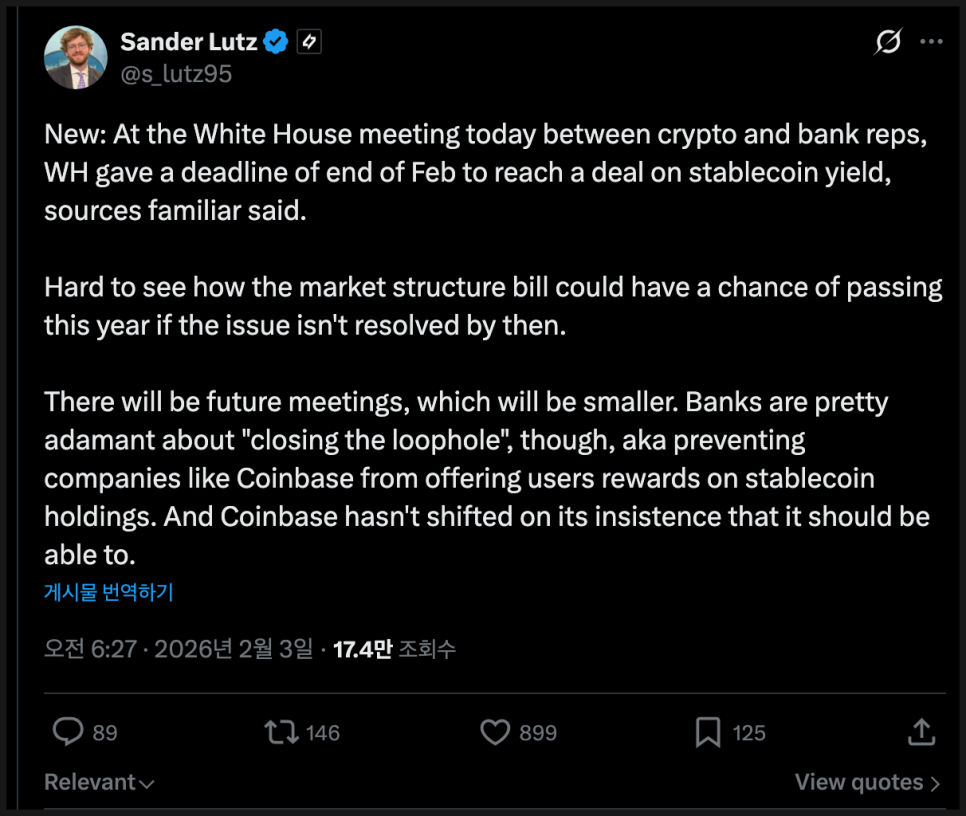Click the Sander Lutz display name
The height and width of the screenshot is (816, 966).
click(x=188, y=42)
